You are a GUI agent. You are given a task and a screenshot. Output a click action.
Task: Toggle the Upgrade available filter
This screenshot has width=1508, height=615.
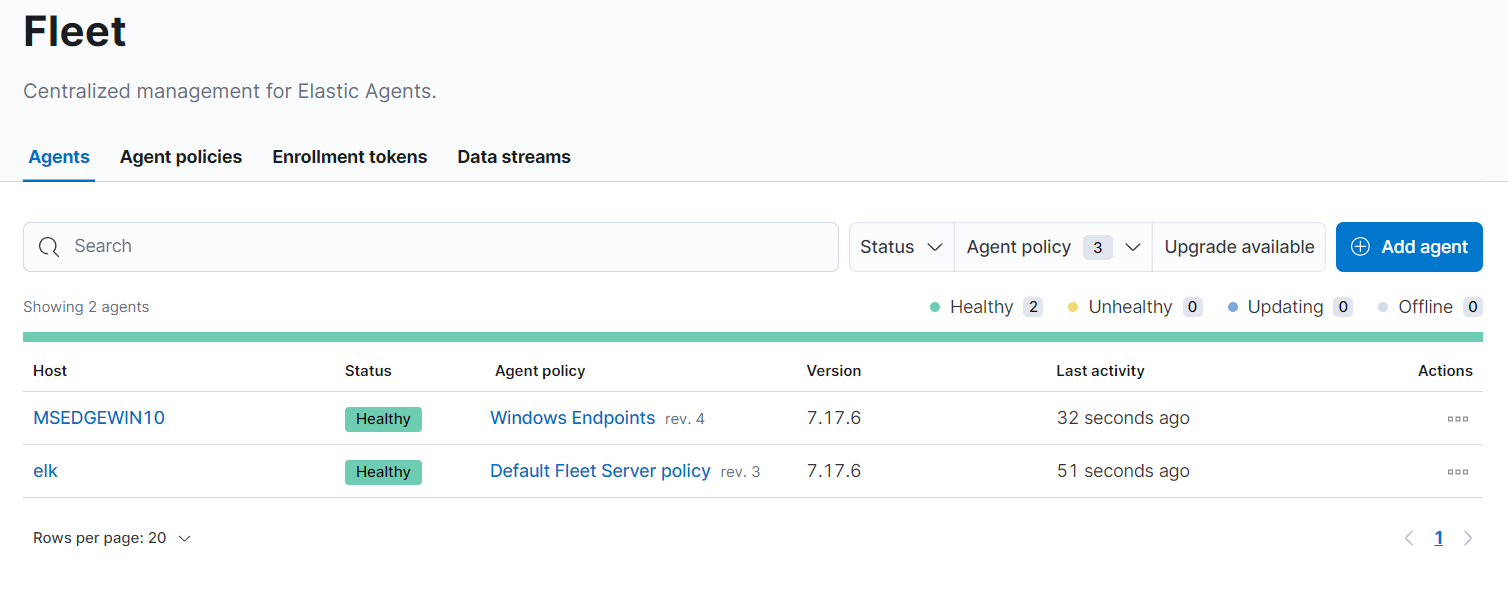point(1239,247)
